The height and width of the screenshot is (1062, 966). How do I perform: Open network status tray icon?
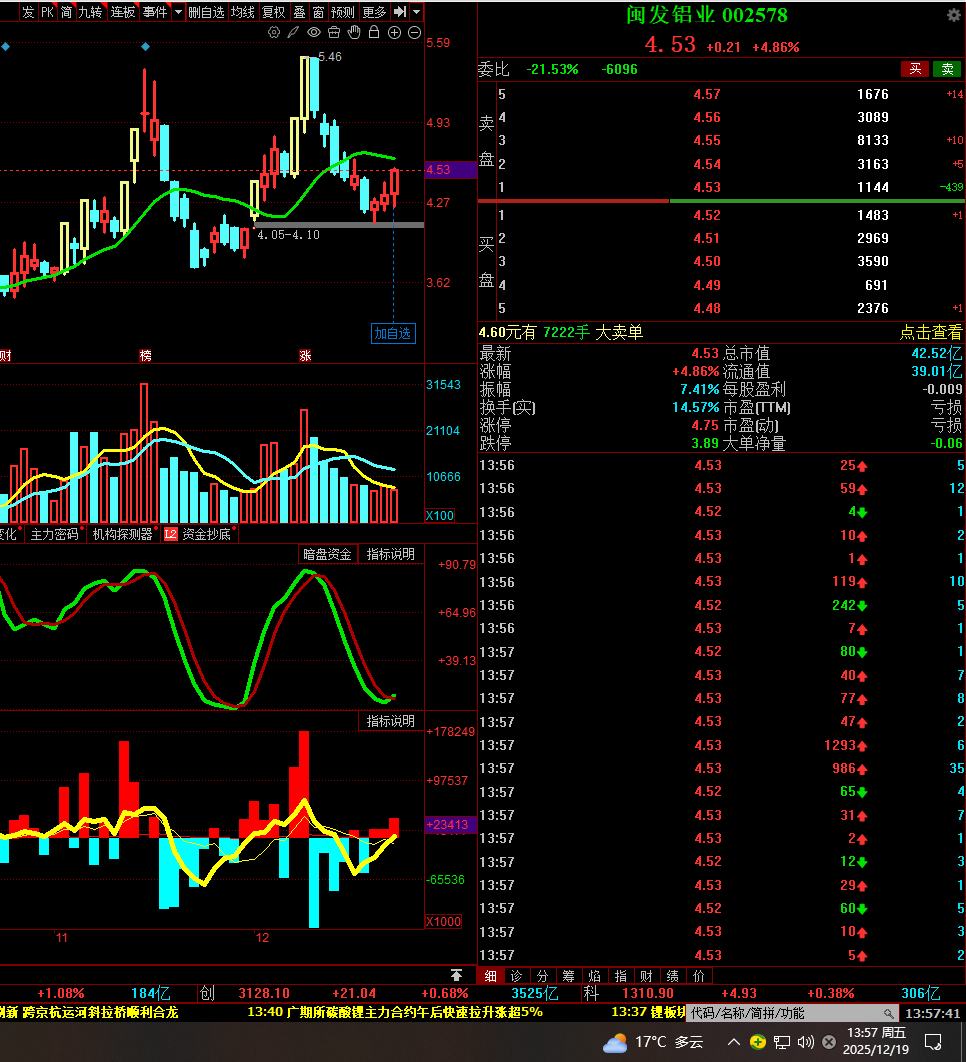point(782,1042)
